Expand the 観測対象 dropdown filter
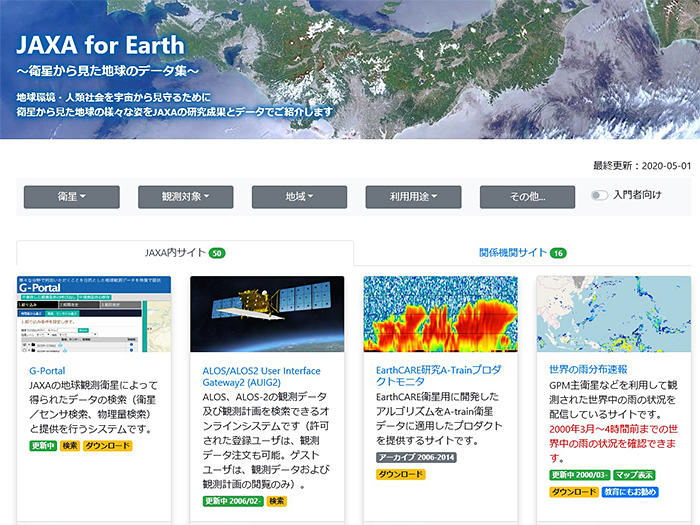700x525 pixels. 185,197
